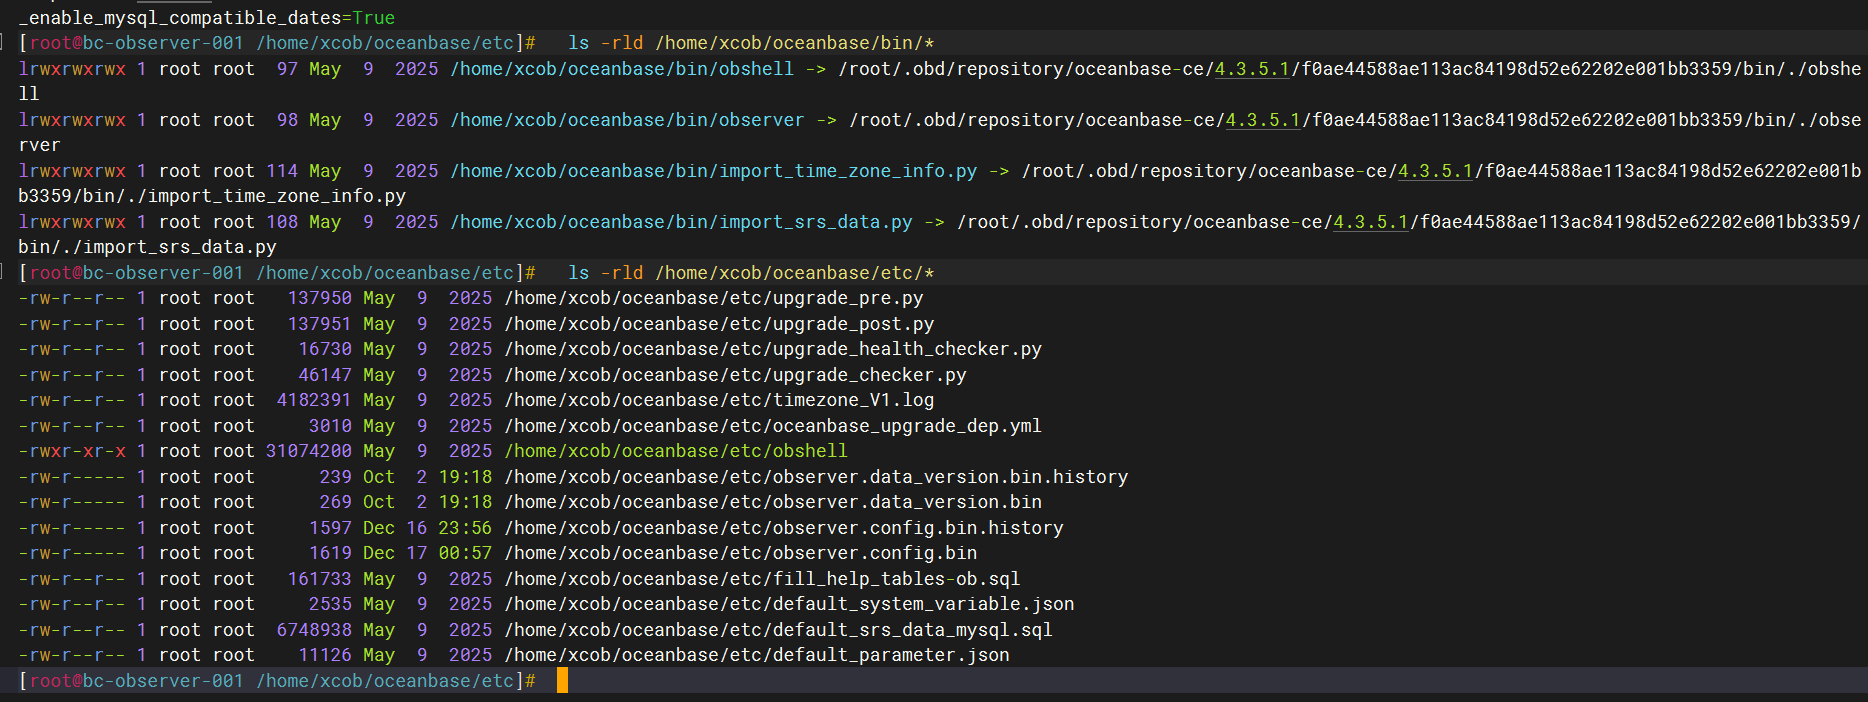Screen dimensions: 1868x702
Task: Select the timezone_V1.log file path
Action: [719, 400]
